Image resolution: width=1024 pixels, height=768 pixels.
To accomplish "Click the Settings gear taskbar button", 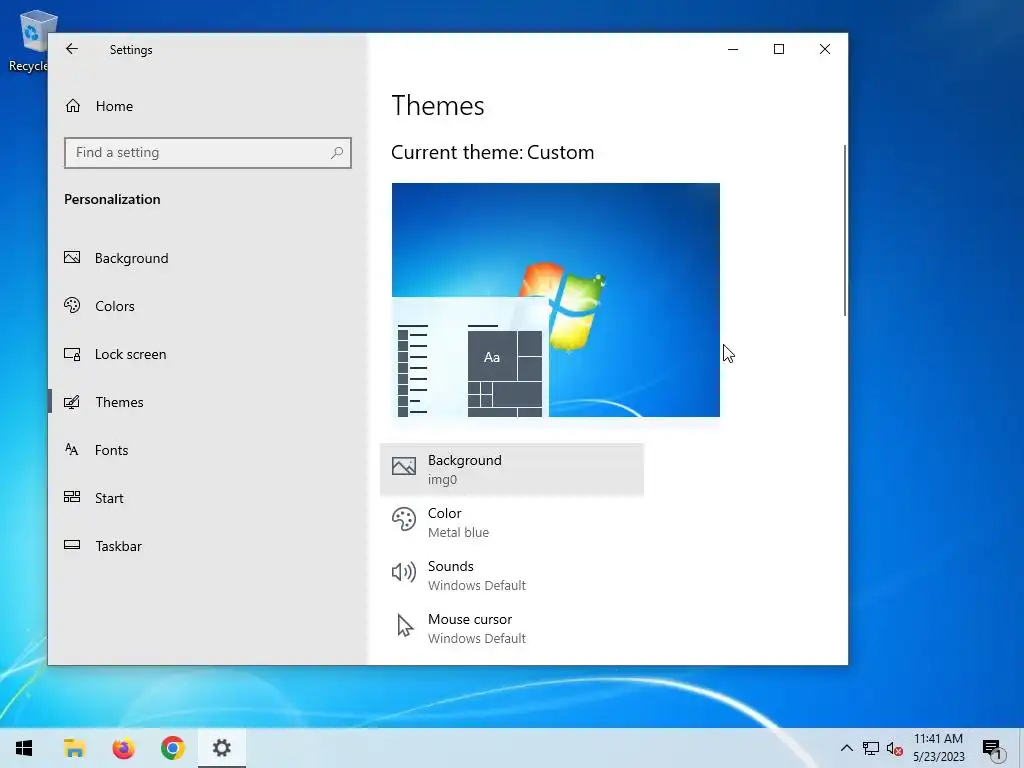I will coord(221,748).
